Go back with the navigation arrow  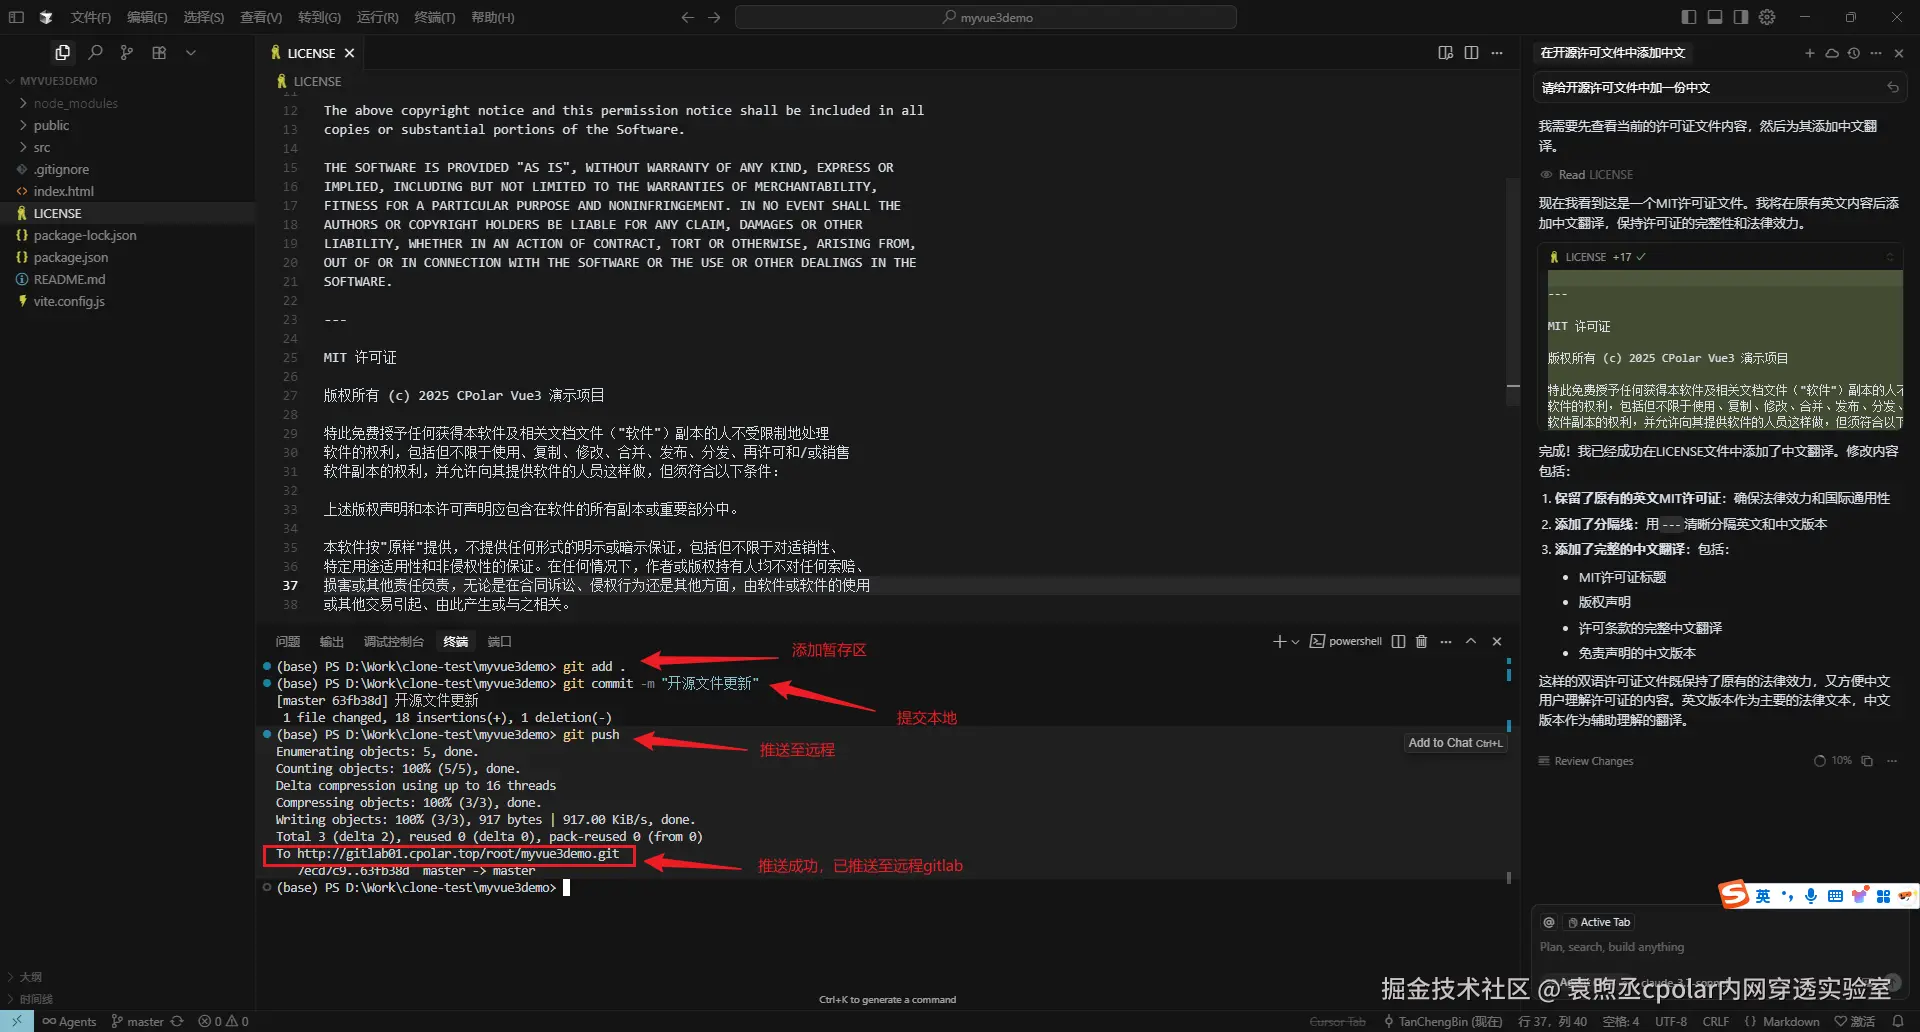pos(687,17)
